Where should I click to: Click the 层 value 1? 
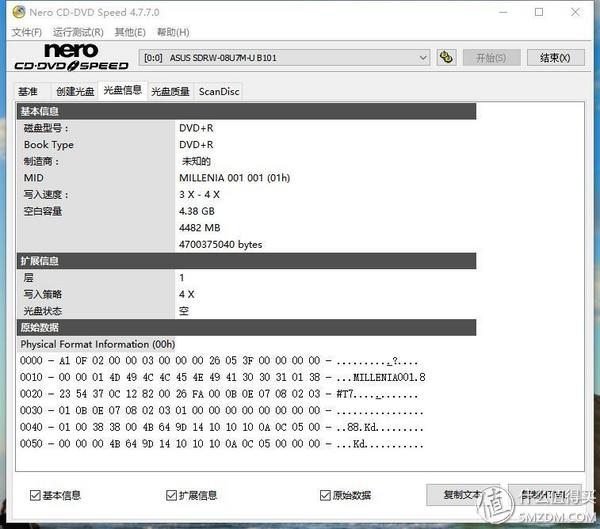click(x=182, y=278)
